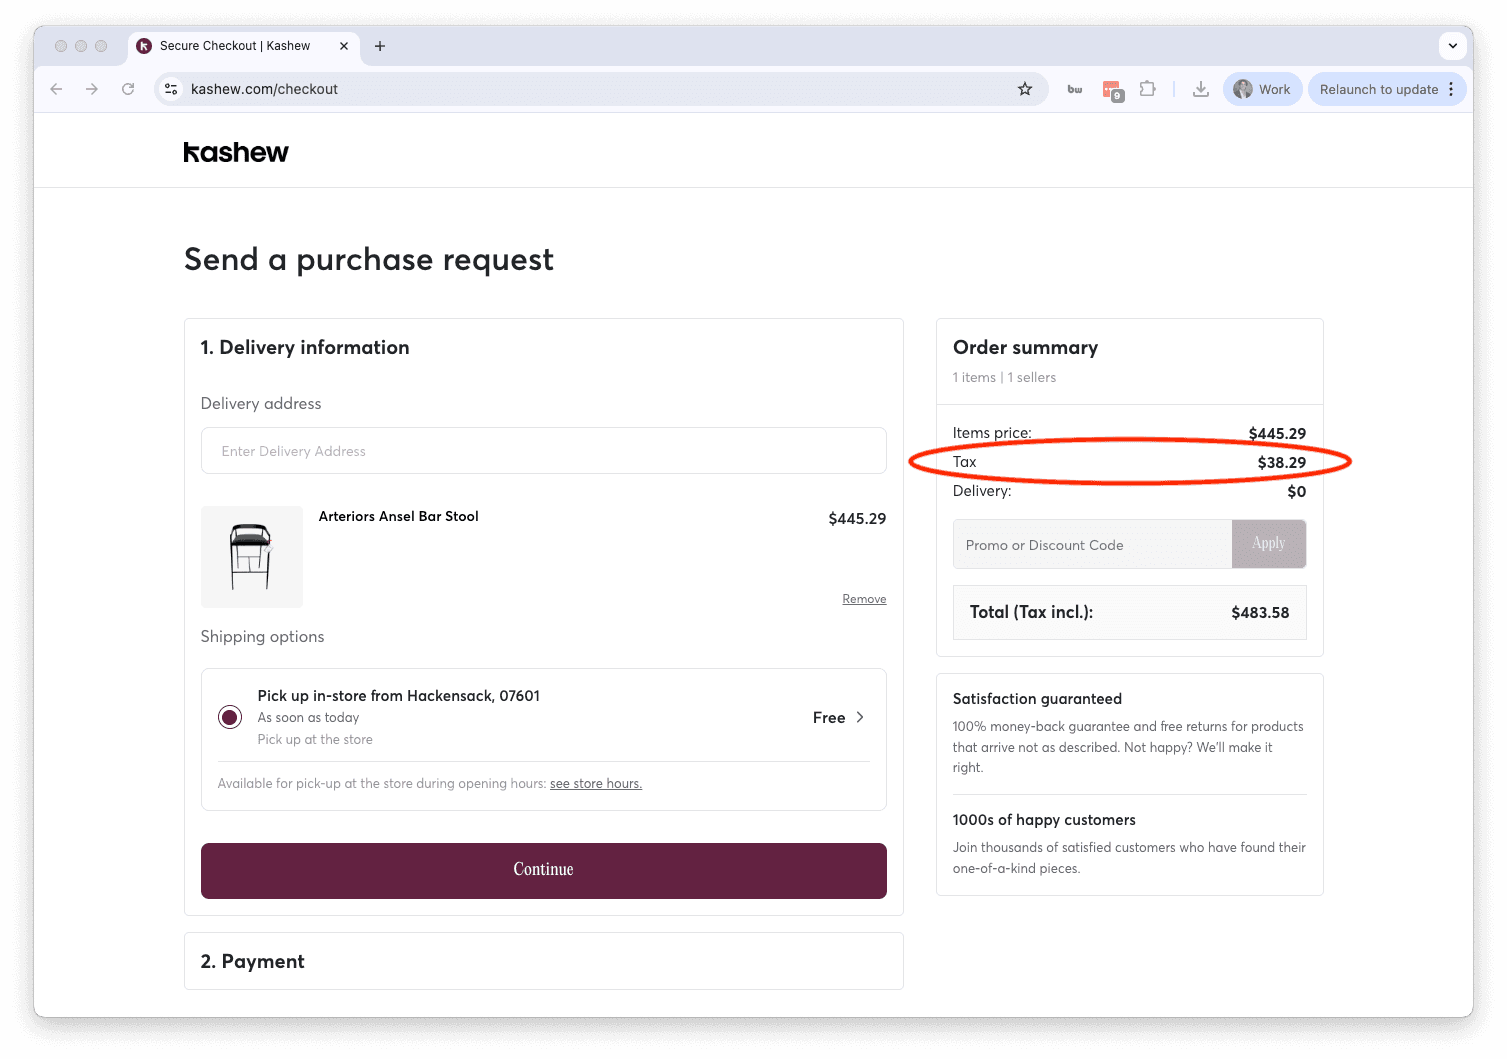Open the red extension icon with badge

coord(1112,90)
